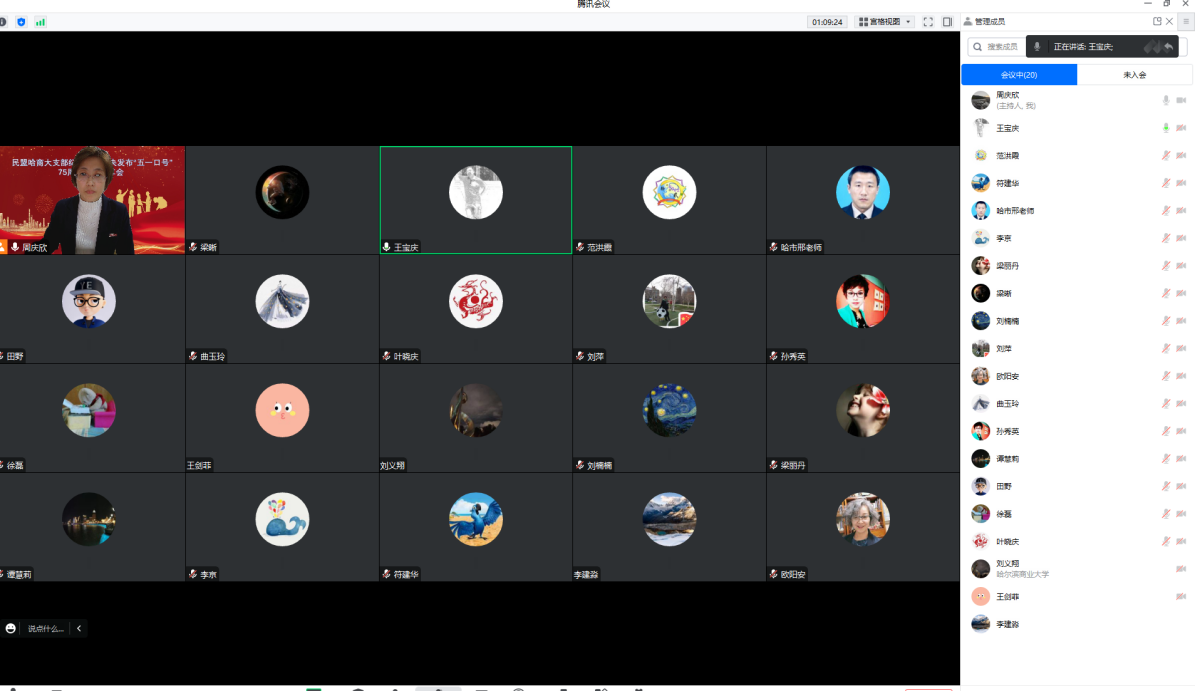The image size is (1195, 691).
Task: Open the 宫格视图 view dropdown
Action: 885,21
